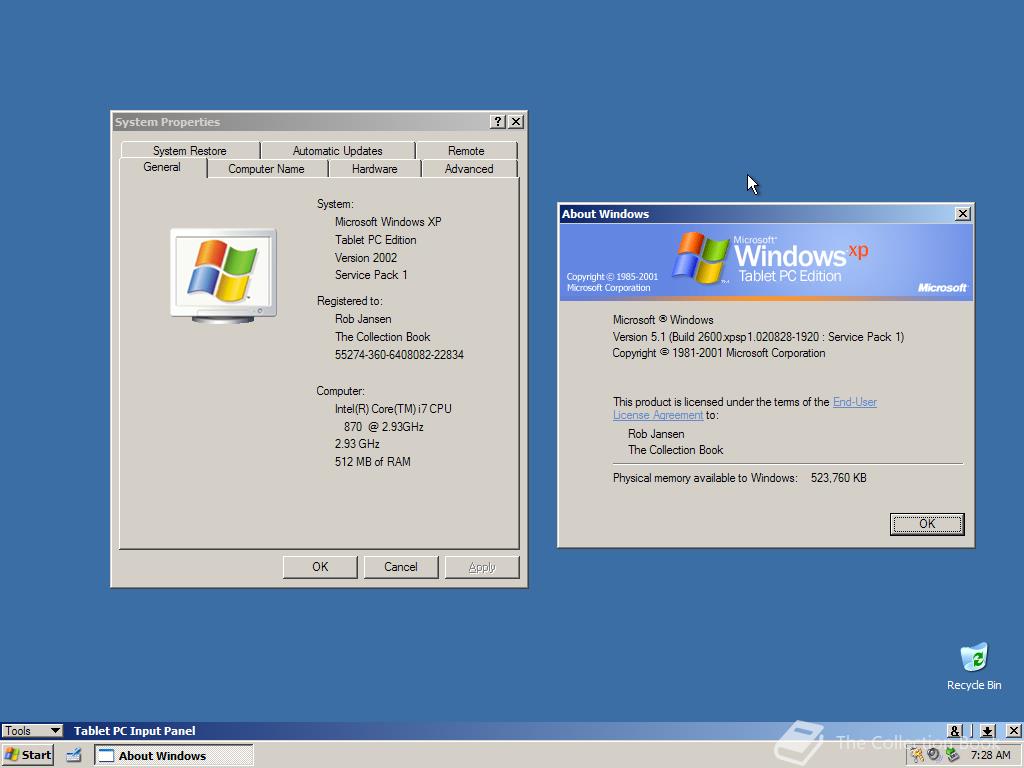This screenshot has width=1024, height=768.
Task: Switch to the Hardware tab
Action: [x=374, y=168]
